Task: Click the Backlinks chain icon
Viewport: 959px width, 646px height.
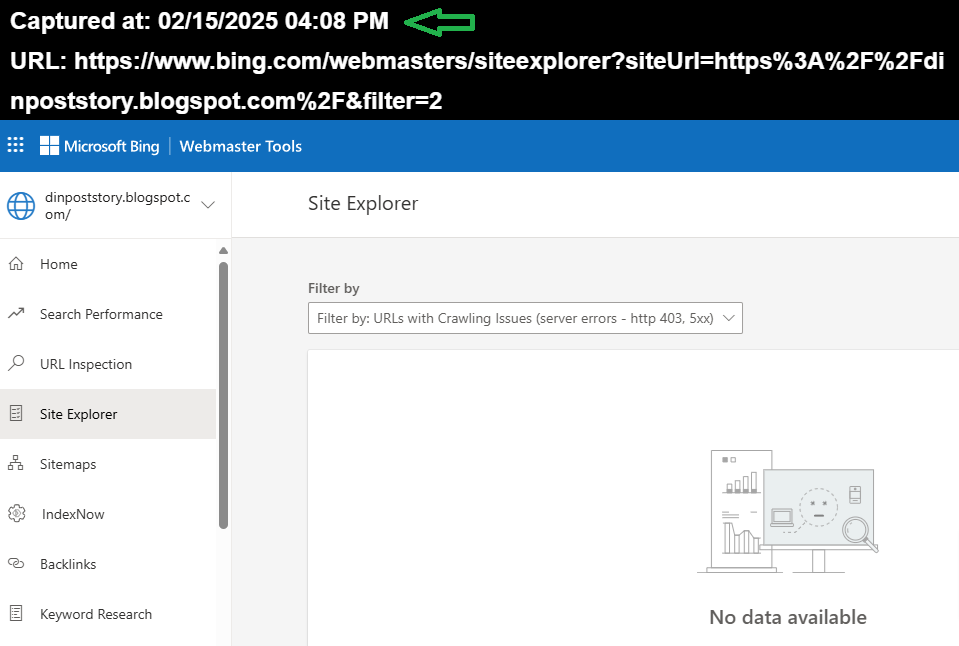Action: [16, 563]
